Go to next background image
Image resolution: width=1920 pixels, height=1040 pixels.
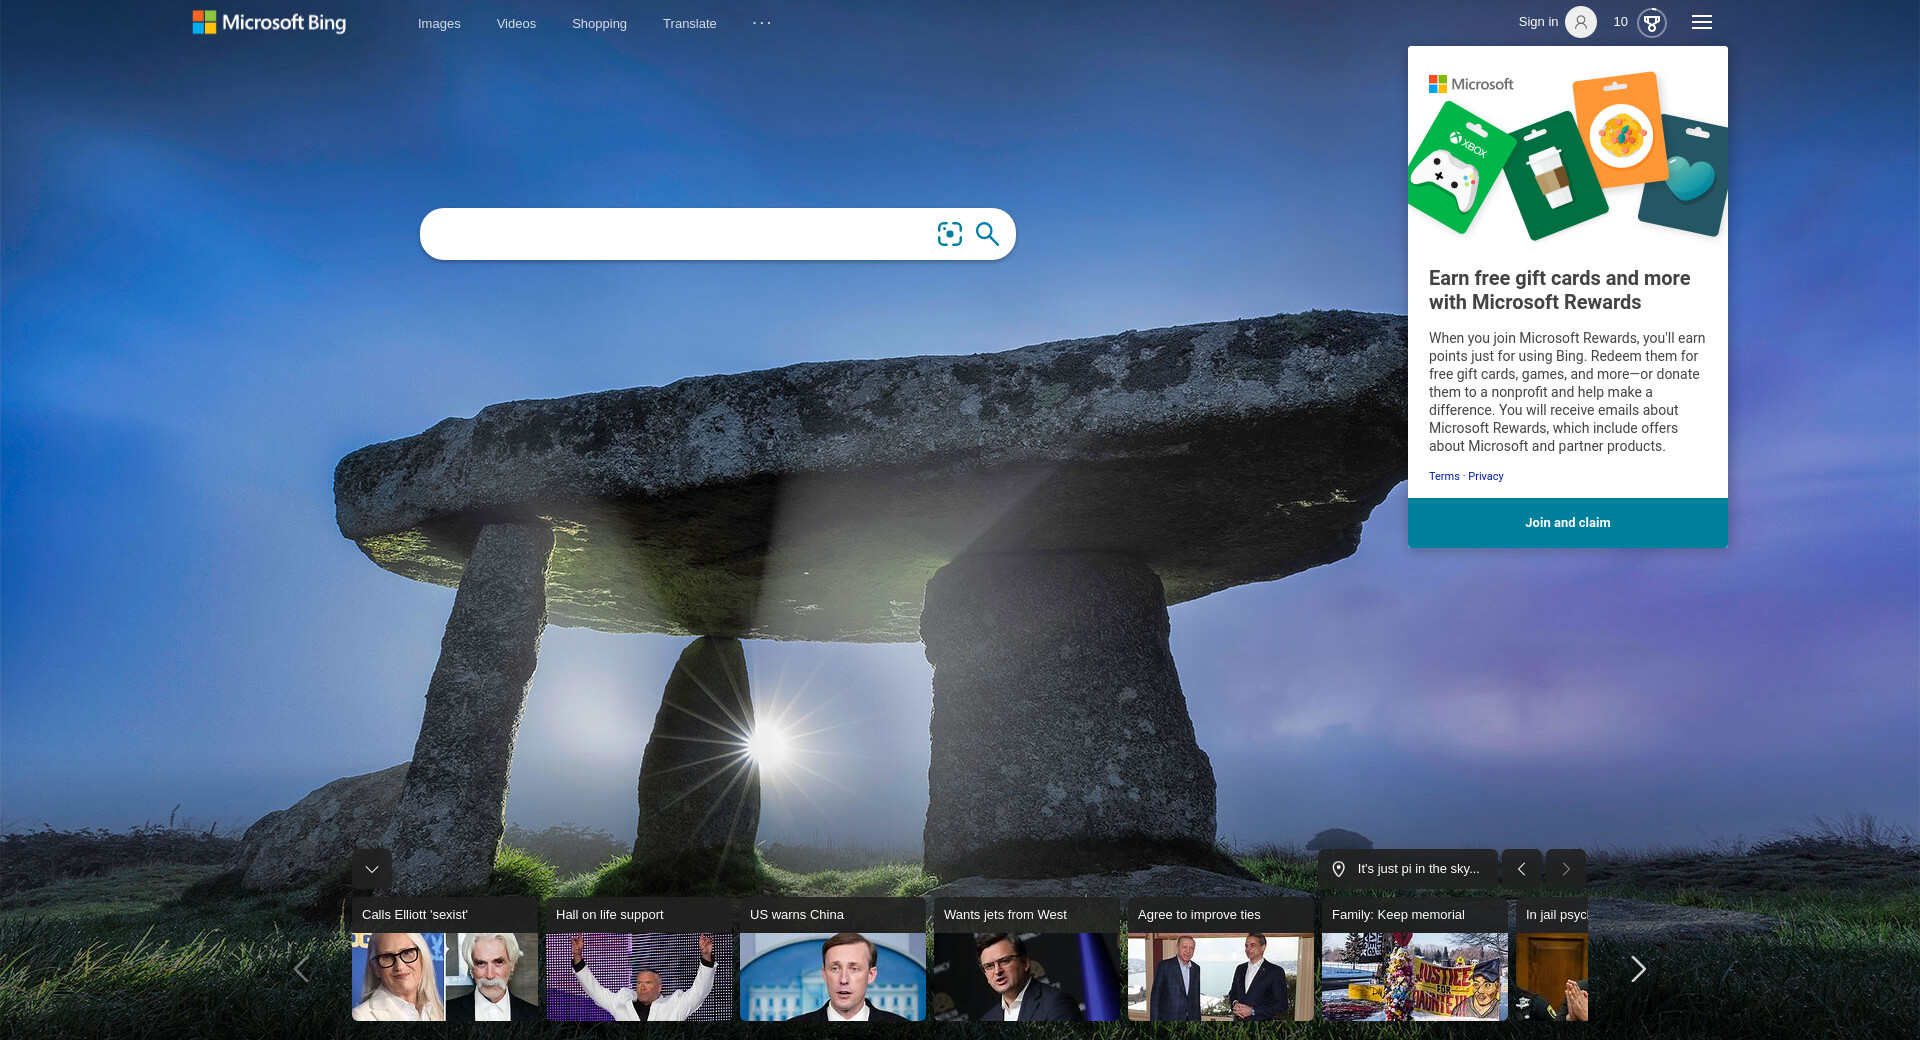pos(1565,869)
